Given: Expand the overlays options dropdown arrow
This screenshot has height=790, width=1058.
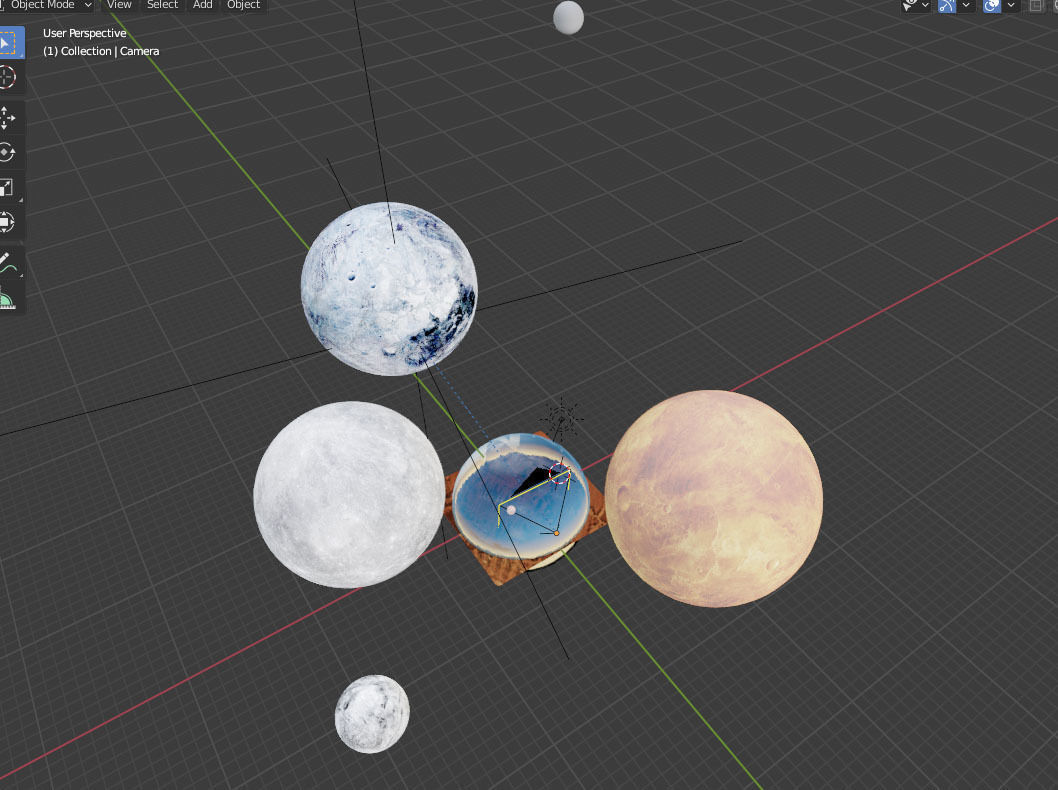Looking at the screenshot, I should coord(1011,5).
